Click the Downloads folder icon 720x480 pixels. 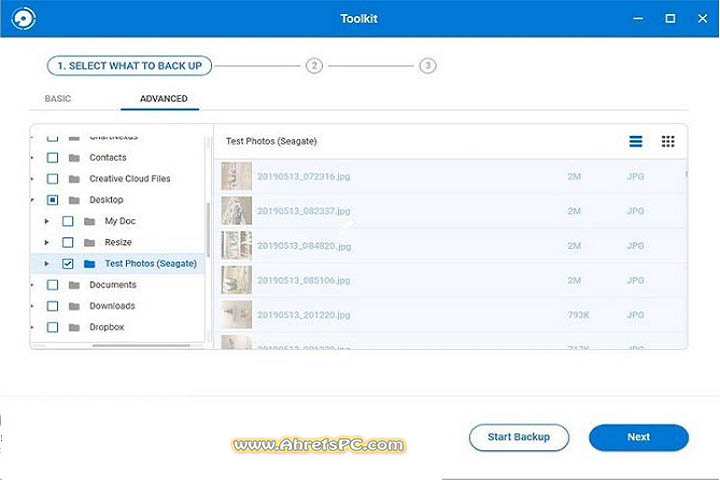tap(74, 306)
